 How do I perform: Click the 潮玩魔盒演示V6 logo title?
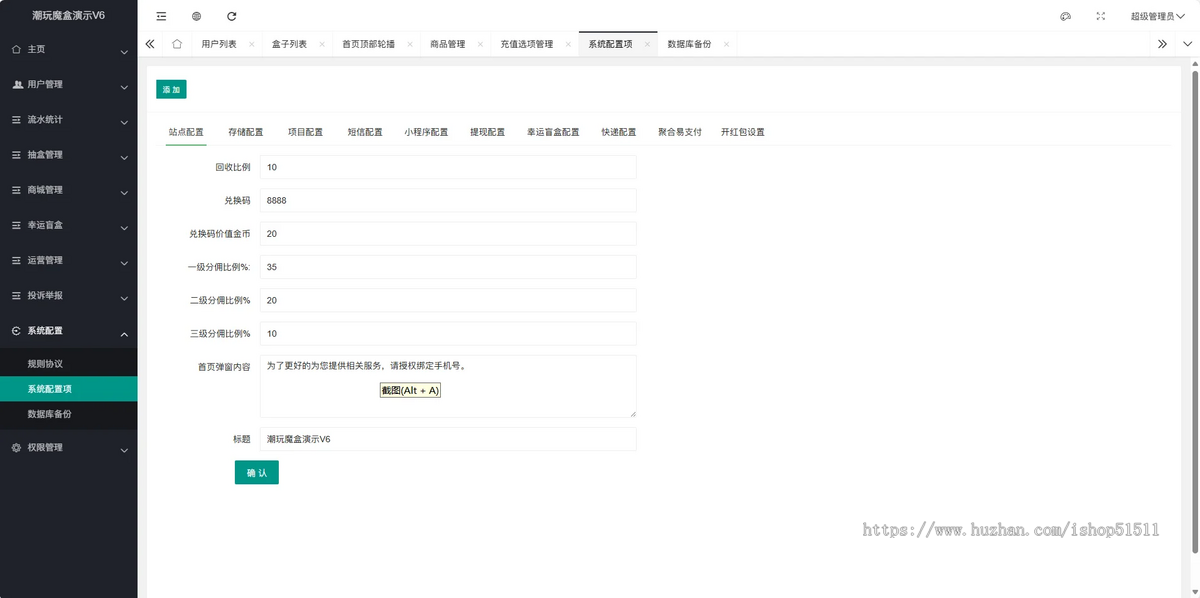[68, 16]
